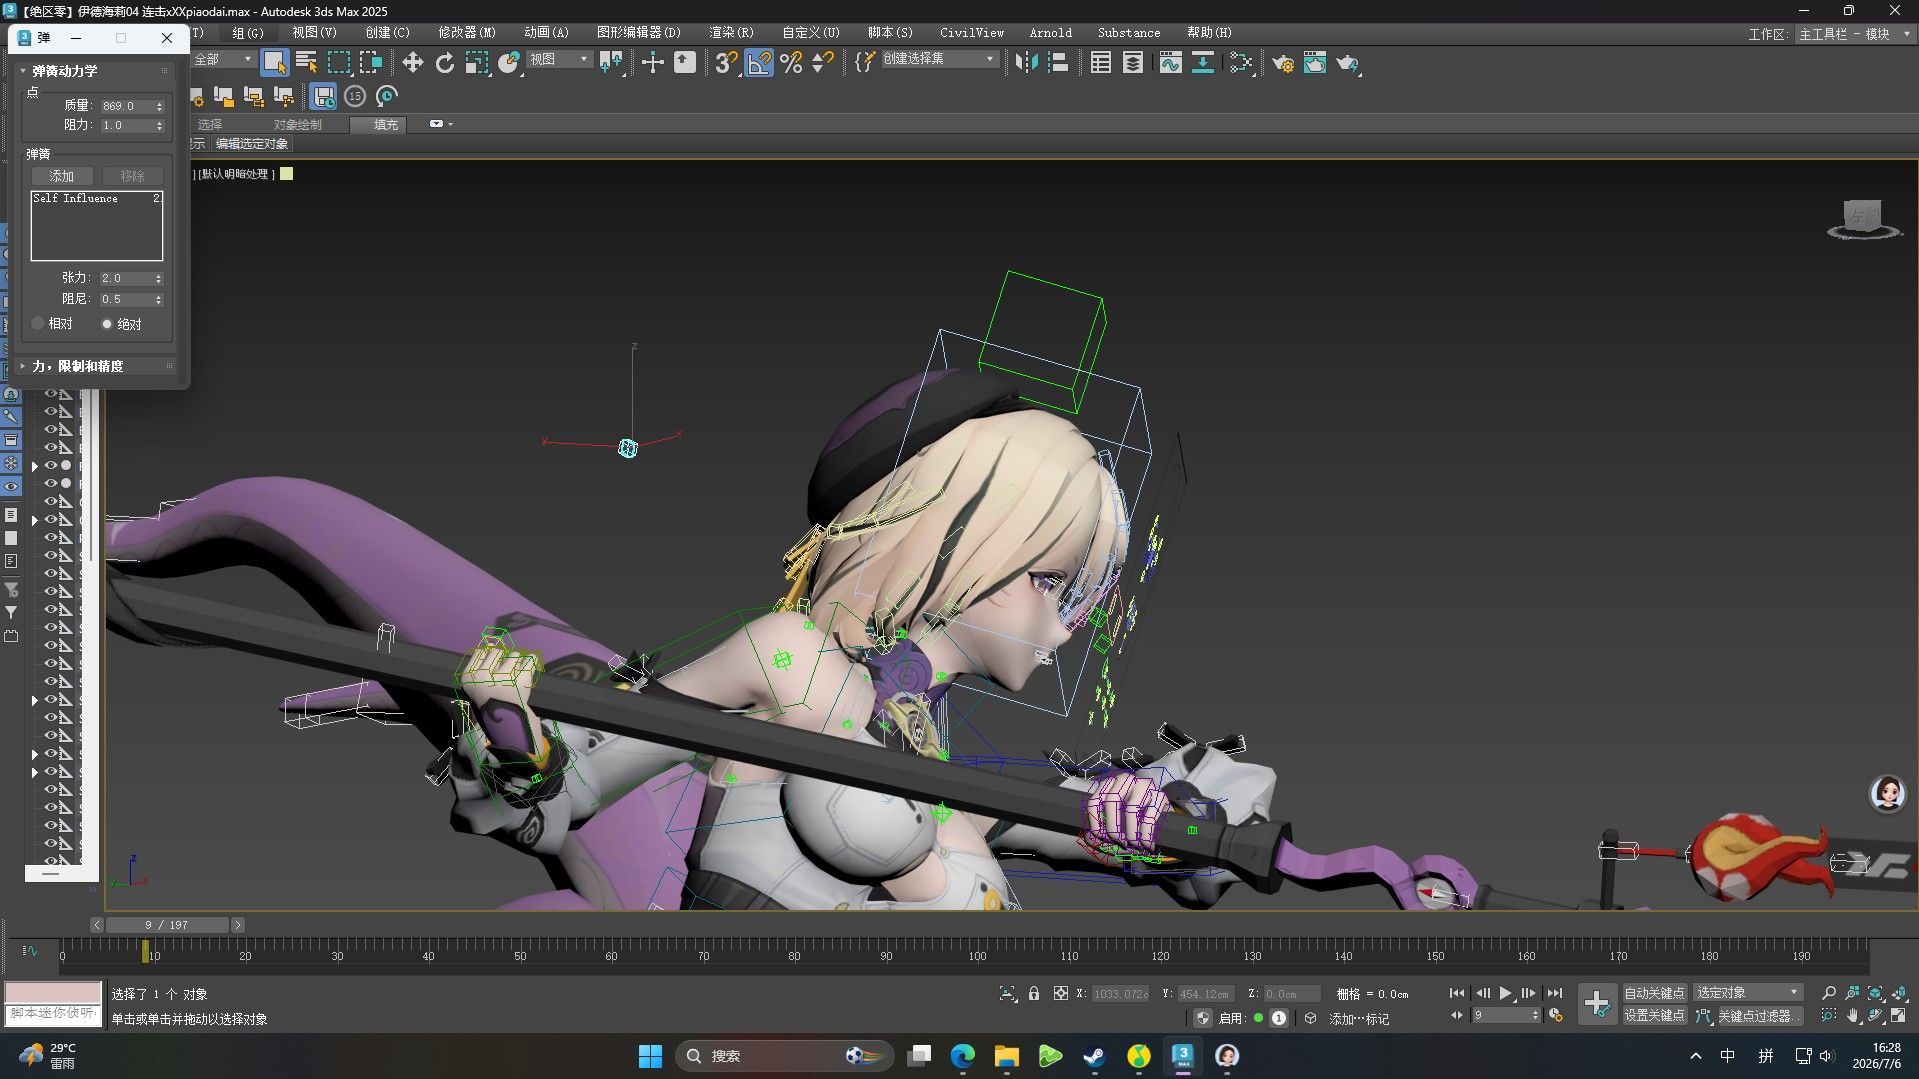Click the 添加 spring button
This screenshot has height=1079, width=1919.
[62, 176]
